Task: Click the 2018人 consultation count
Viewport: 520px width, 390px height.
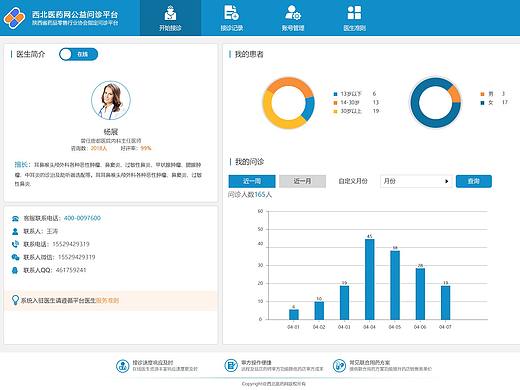Action: pos(99,148)
